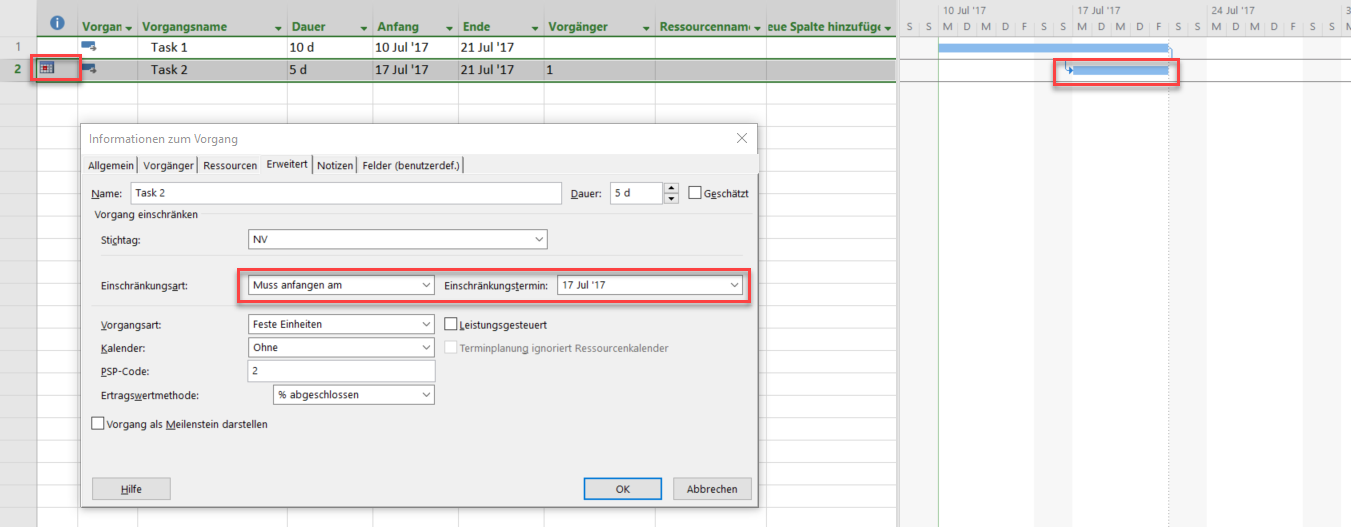1351x527 pixels.
Task: Close the Informationen zum Vorgang dialog
Action: pyautogui.click(x=741, y=138)
